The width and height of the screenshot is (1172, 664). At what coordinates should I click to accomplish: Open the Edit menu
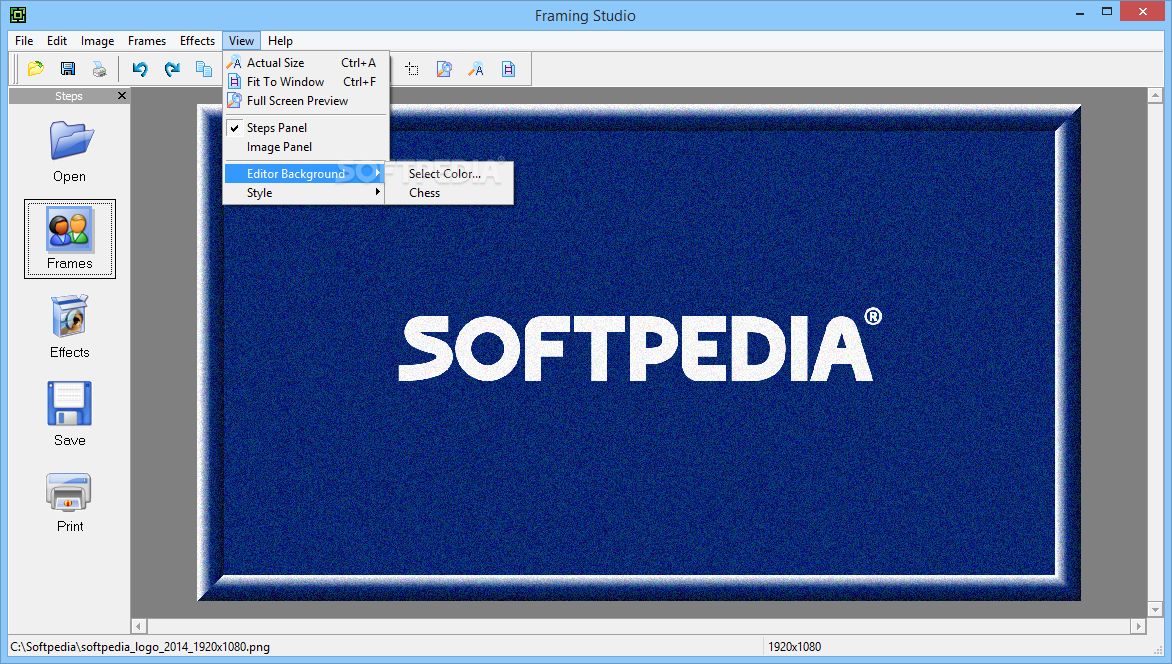pyautogui.click(x=57, y=41)
